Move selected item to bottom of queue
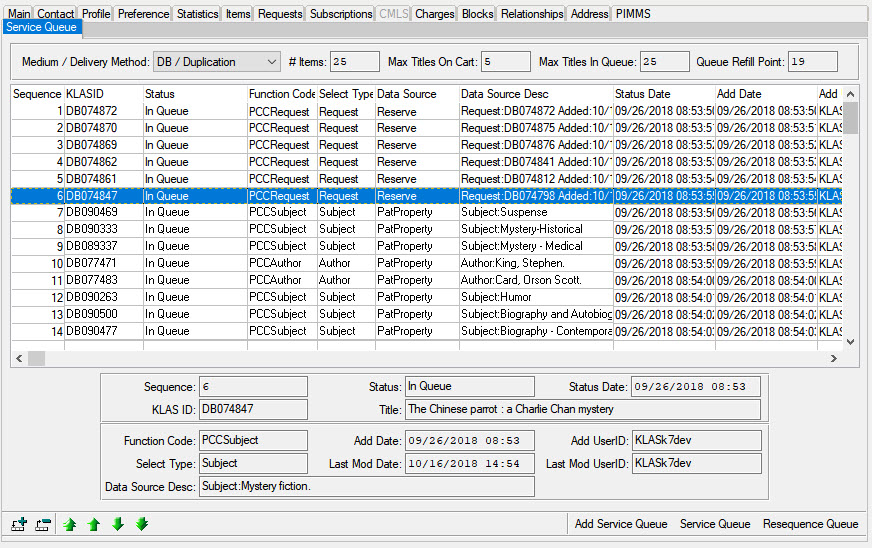This screenshot has width=872, height=548. (x=142, y=524)
